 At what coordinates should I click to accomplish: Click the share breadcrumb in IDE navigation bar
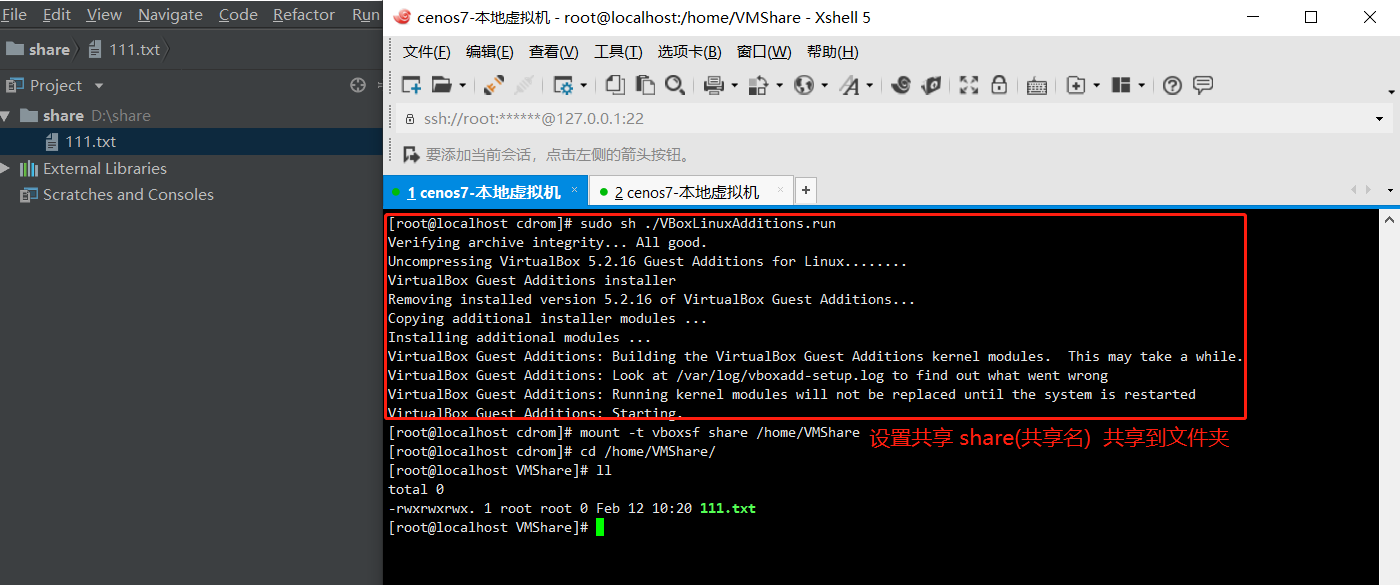pyautogui.click(x=38, y=49)
